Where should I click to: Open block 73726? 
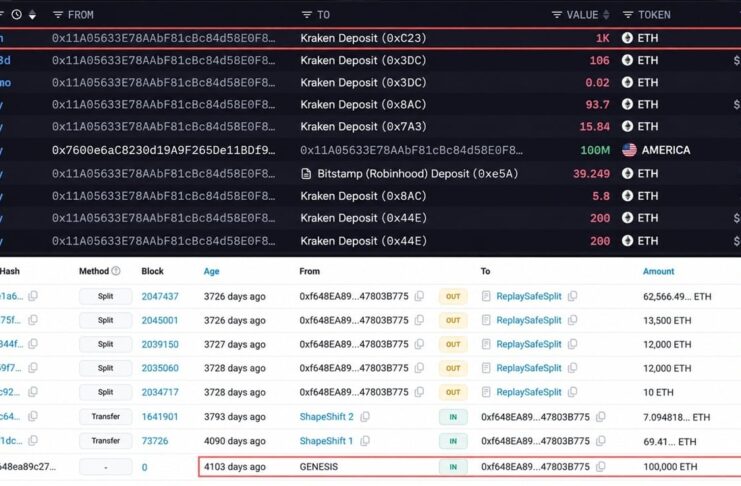click(155, 441)
